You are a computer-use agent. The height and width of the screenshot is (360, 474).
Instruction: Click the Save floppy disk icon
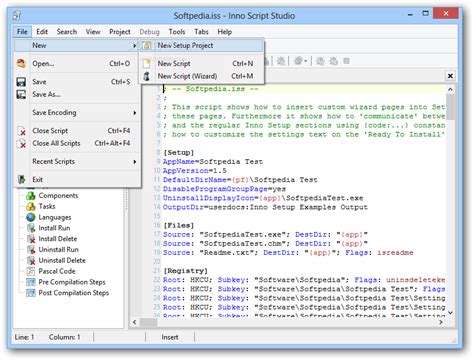point(21,82)
